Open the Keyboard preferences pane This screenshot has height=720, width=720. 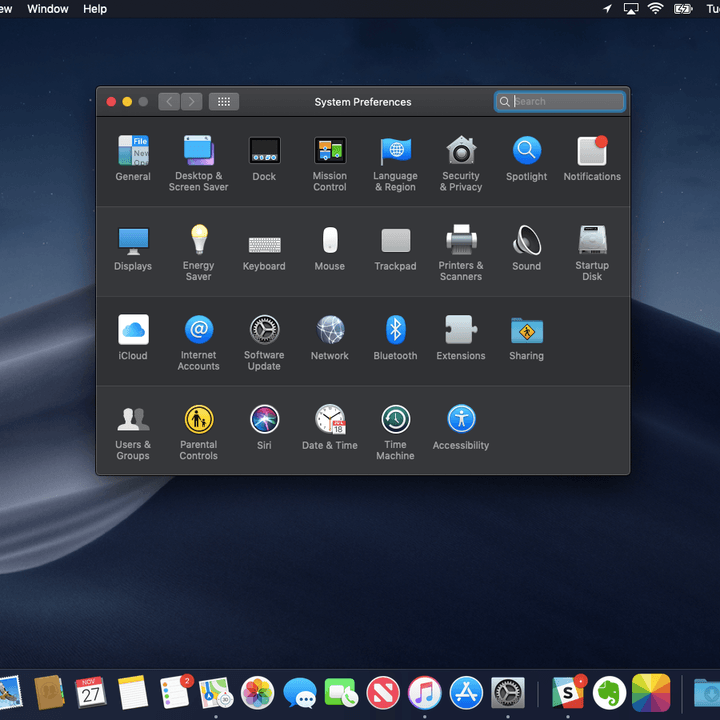tap(264, 253)
